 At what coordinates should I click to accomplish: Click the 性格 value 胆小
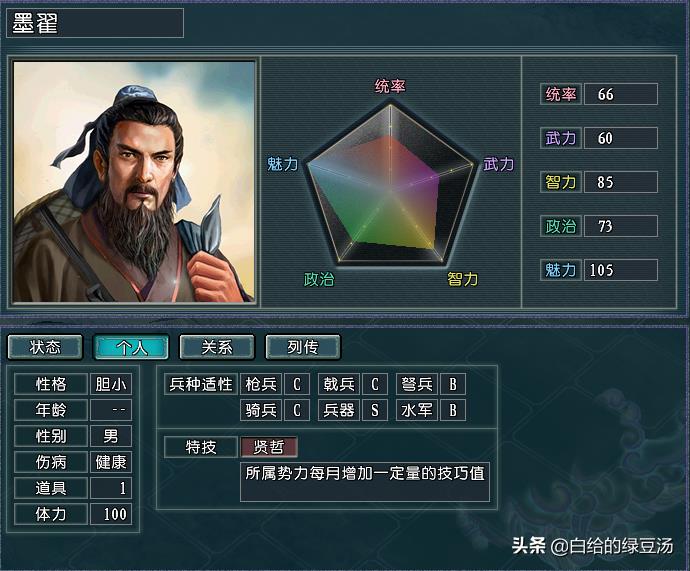click(111, 384)
